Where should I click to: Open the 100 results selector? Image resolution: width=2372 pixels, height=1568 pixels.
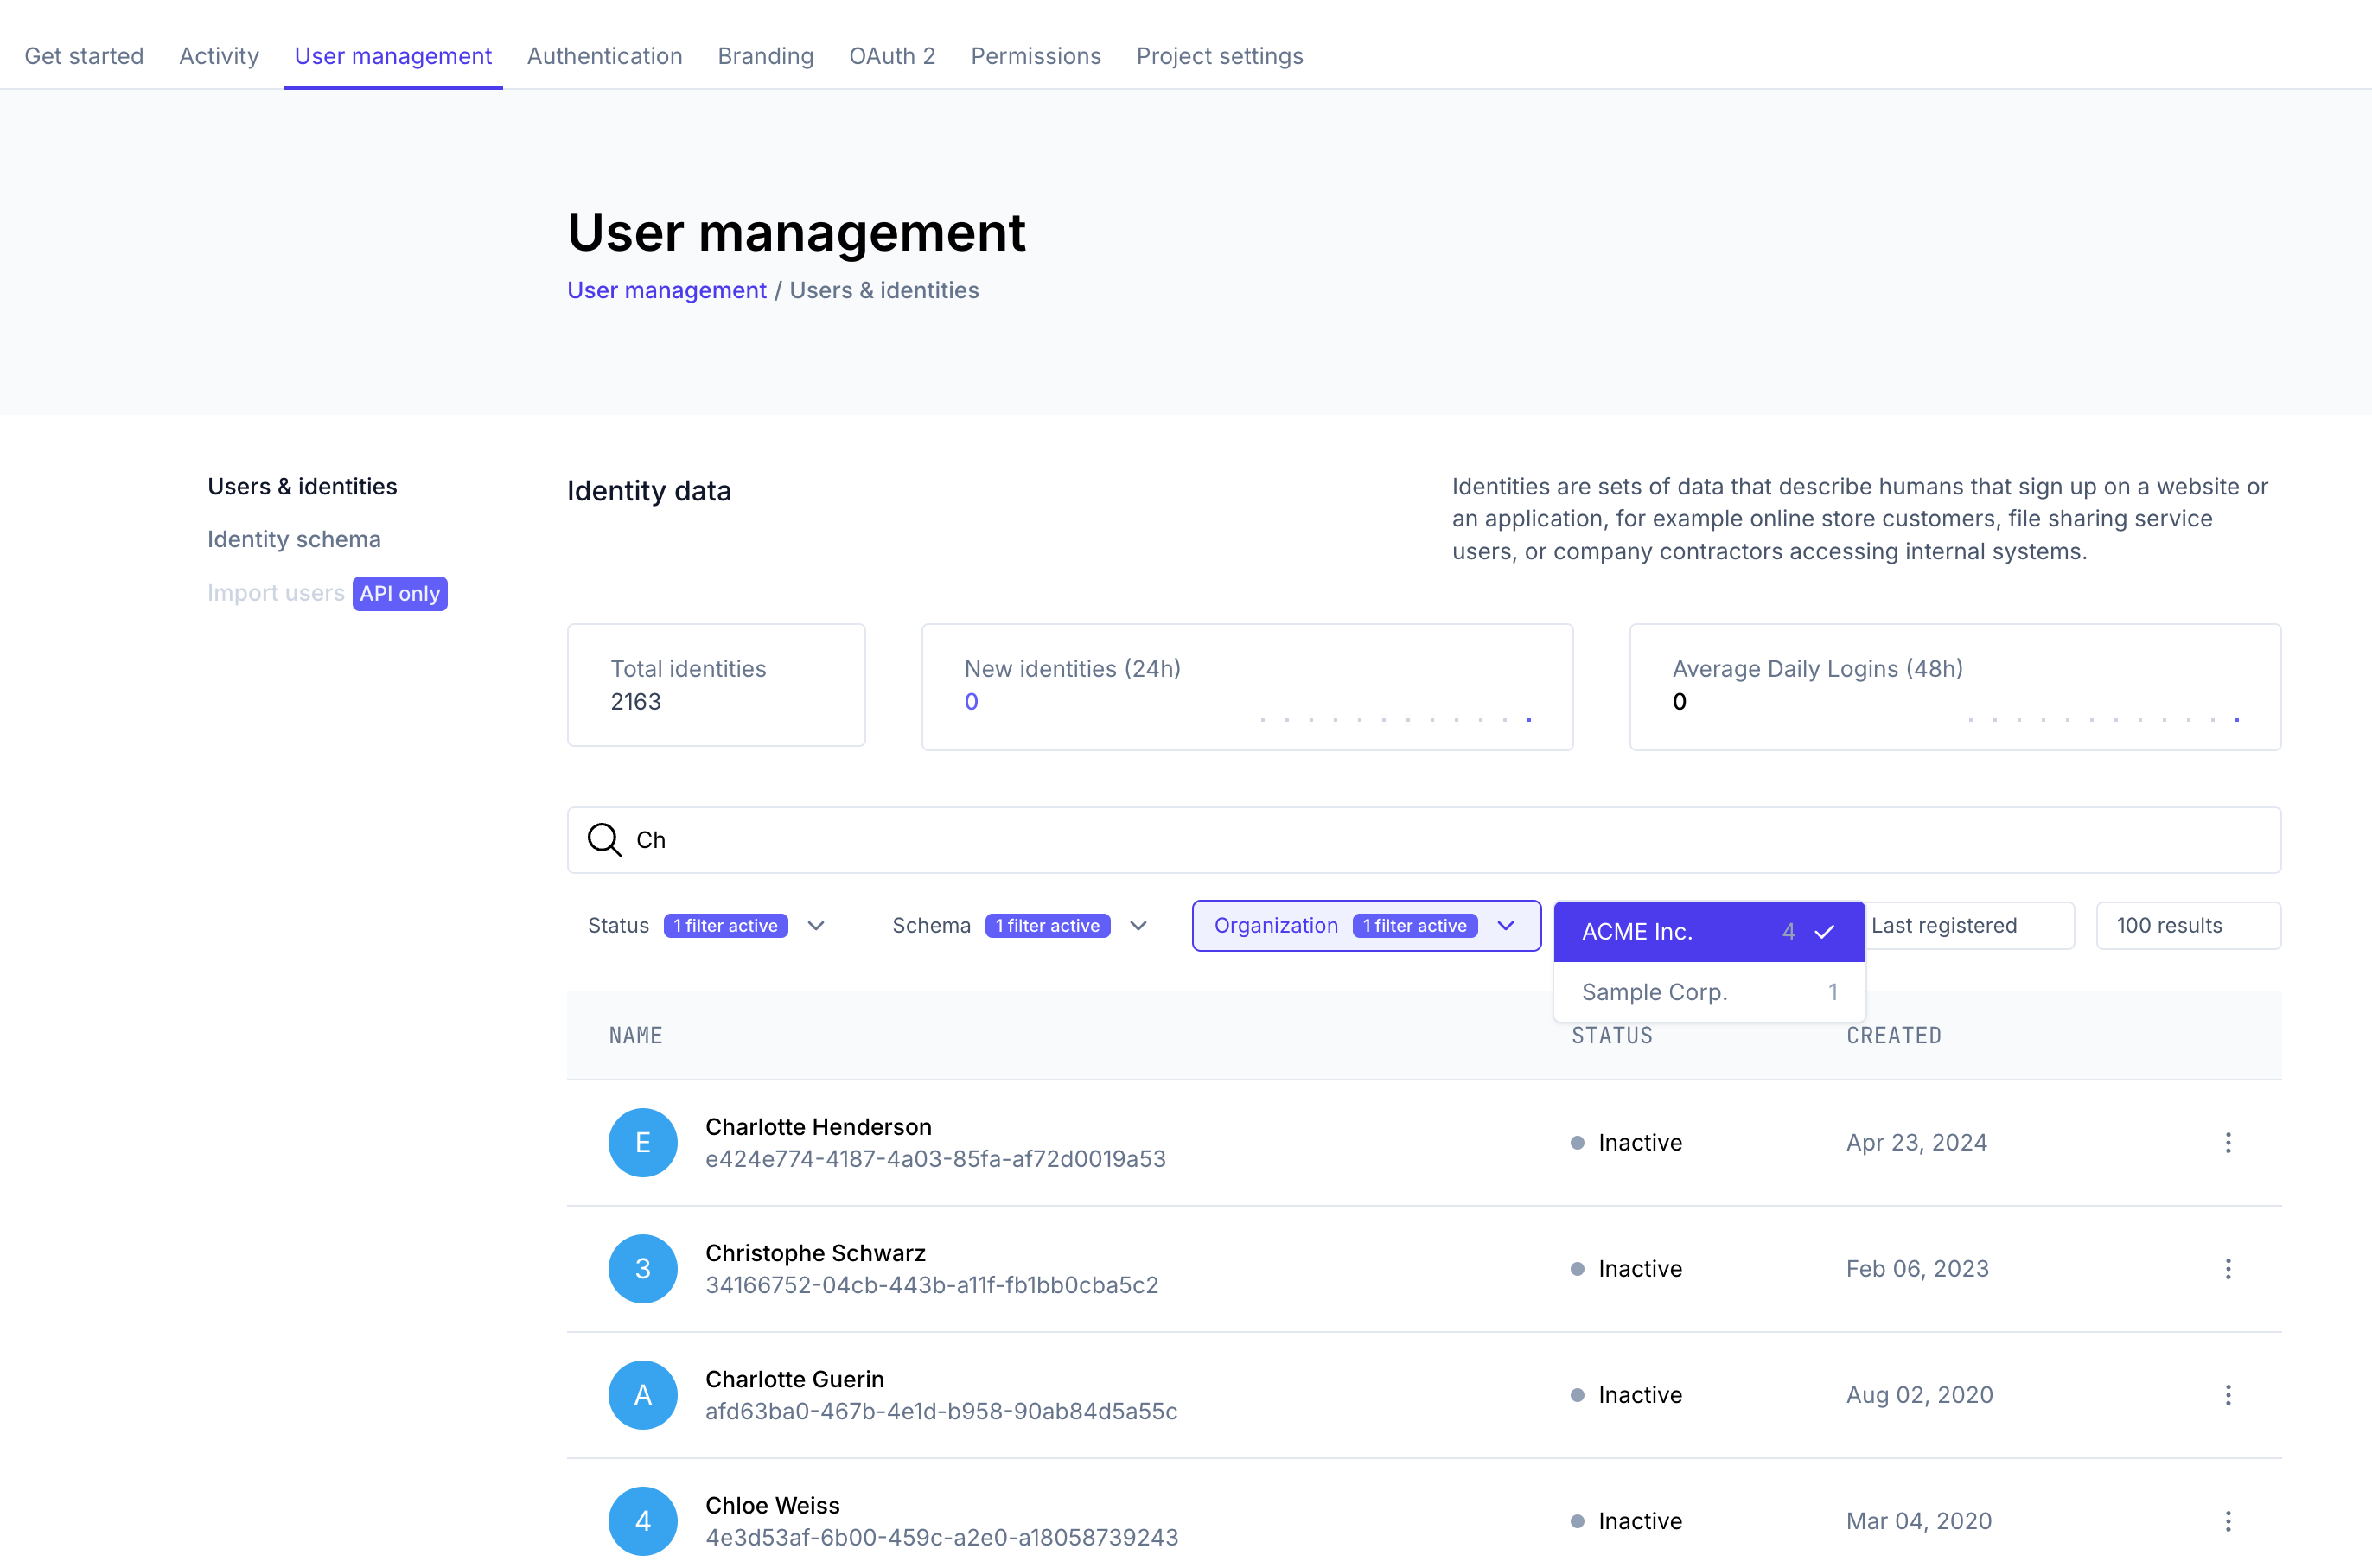(2187, 926)
